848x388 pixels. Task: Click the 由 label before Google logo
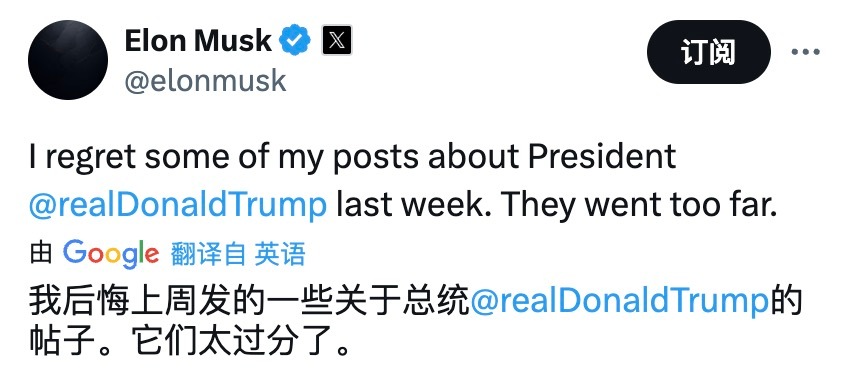(x=41, y=254)
